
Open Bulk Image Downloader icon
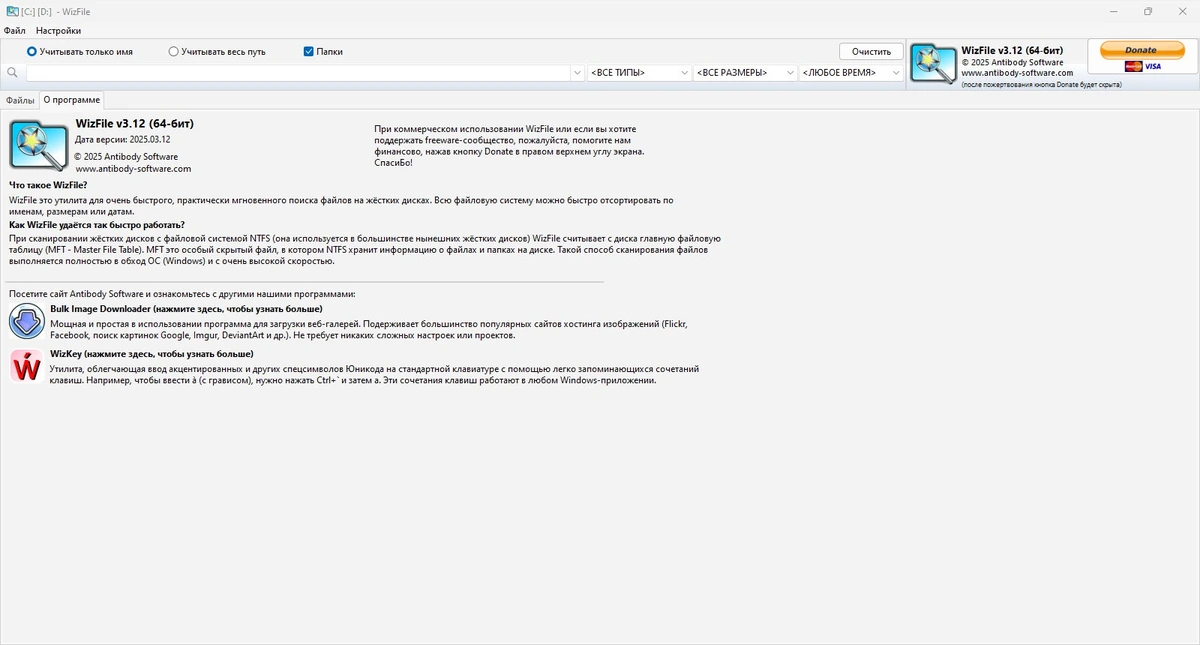pyautogui.click(x=25, y=322)
